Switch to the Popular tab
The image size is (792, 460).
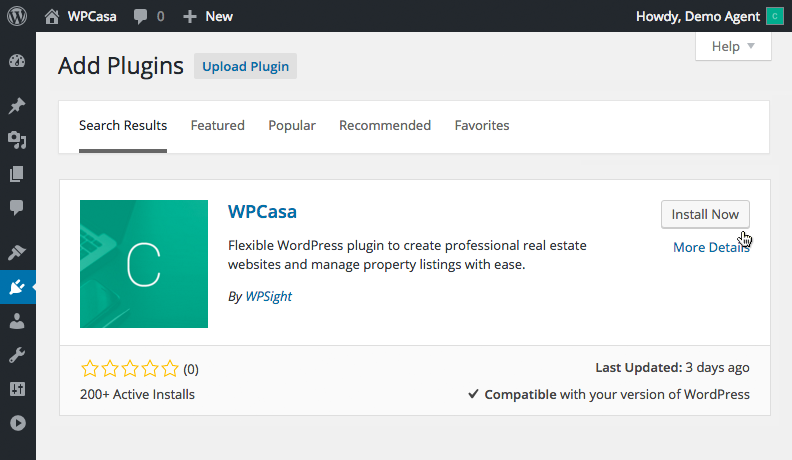click(x=292, y=126)
